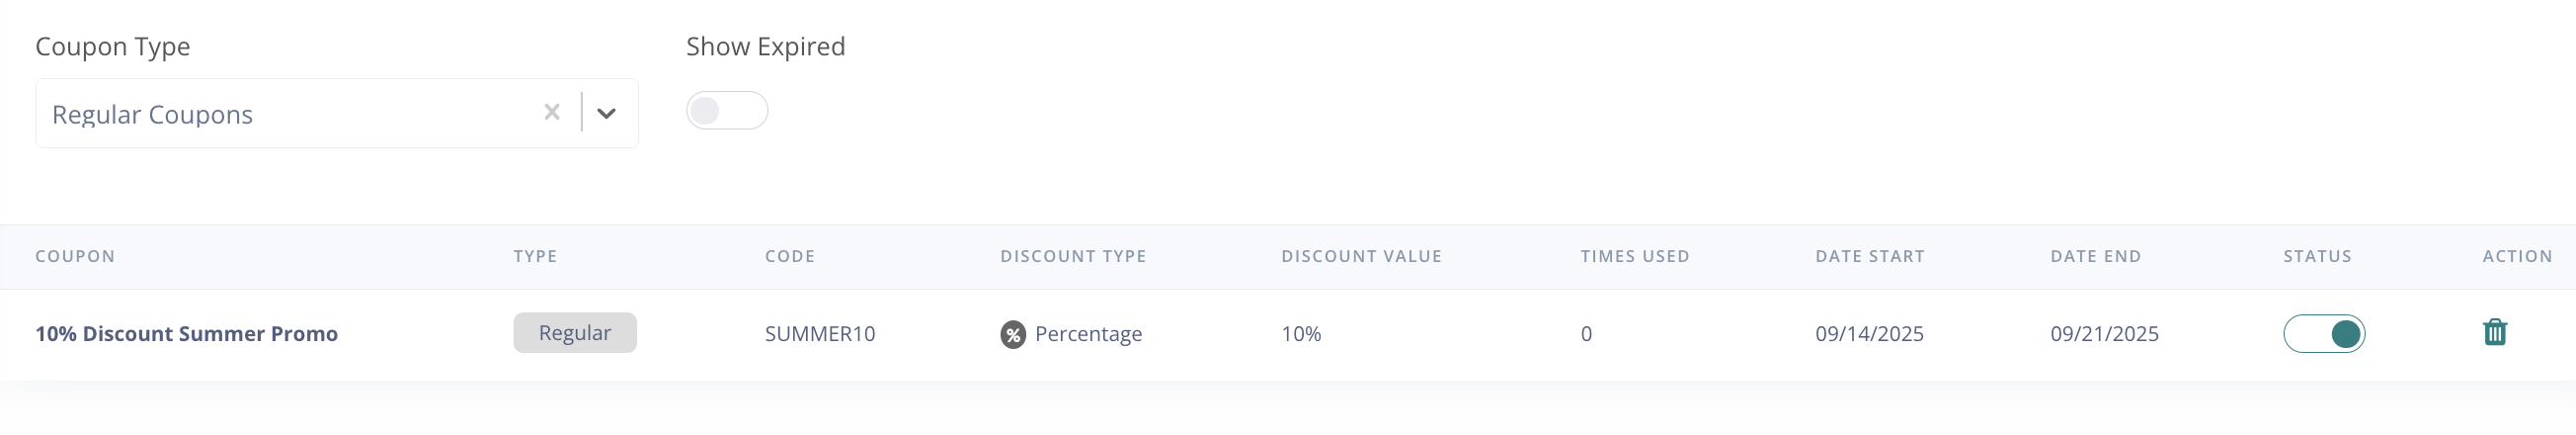Open the 10% Discount Summer Promo coupon
Screen dimensions: 2576x435
[x=186, y=334]
